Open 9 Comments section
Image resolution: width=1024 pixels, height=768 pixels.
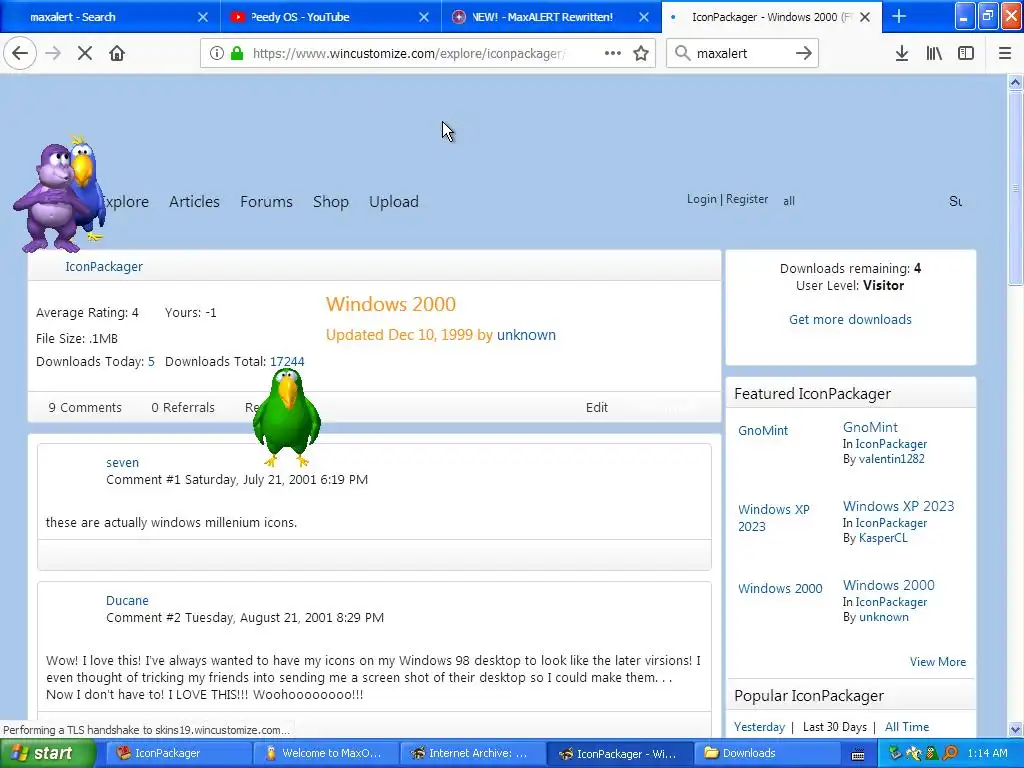(x=85, y=408)
